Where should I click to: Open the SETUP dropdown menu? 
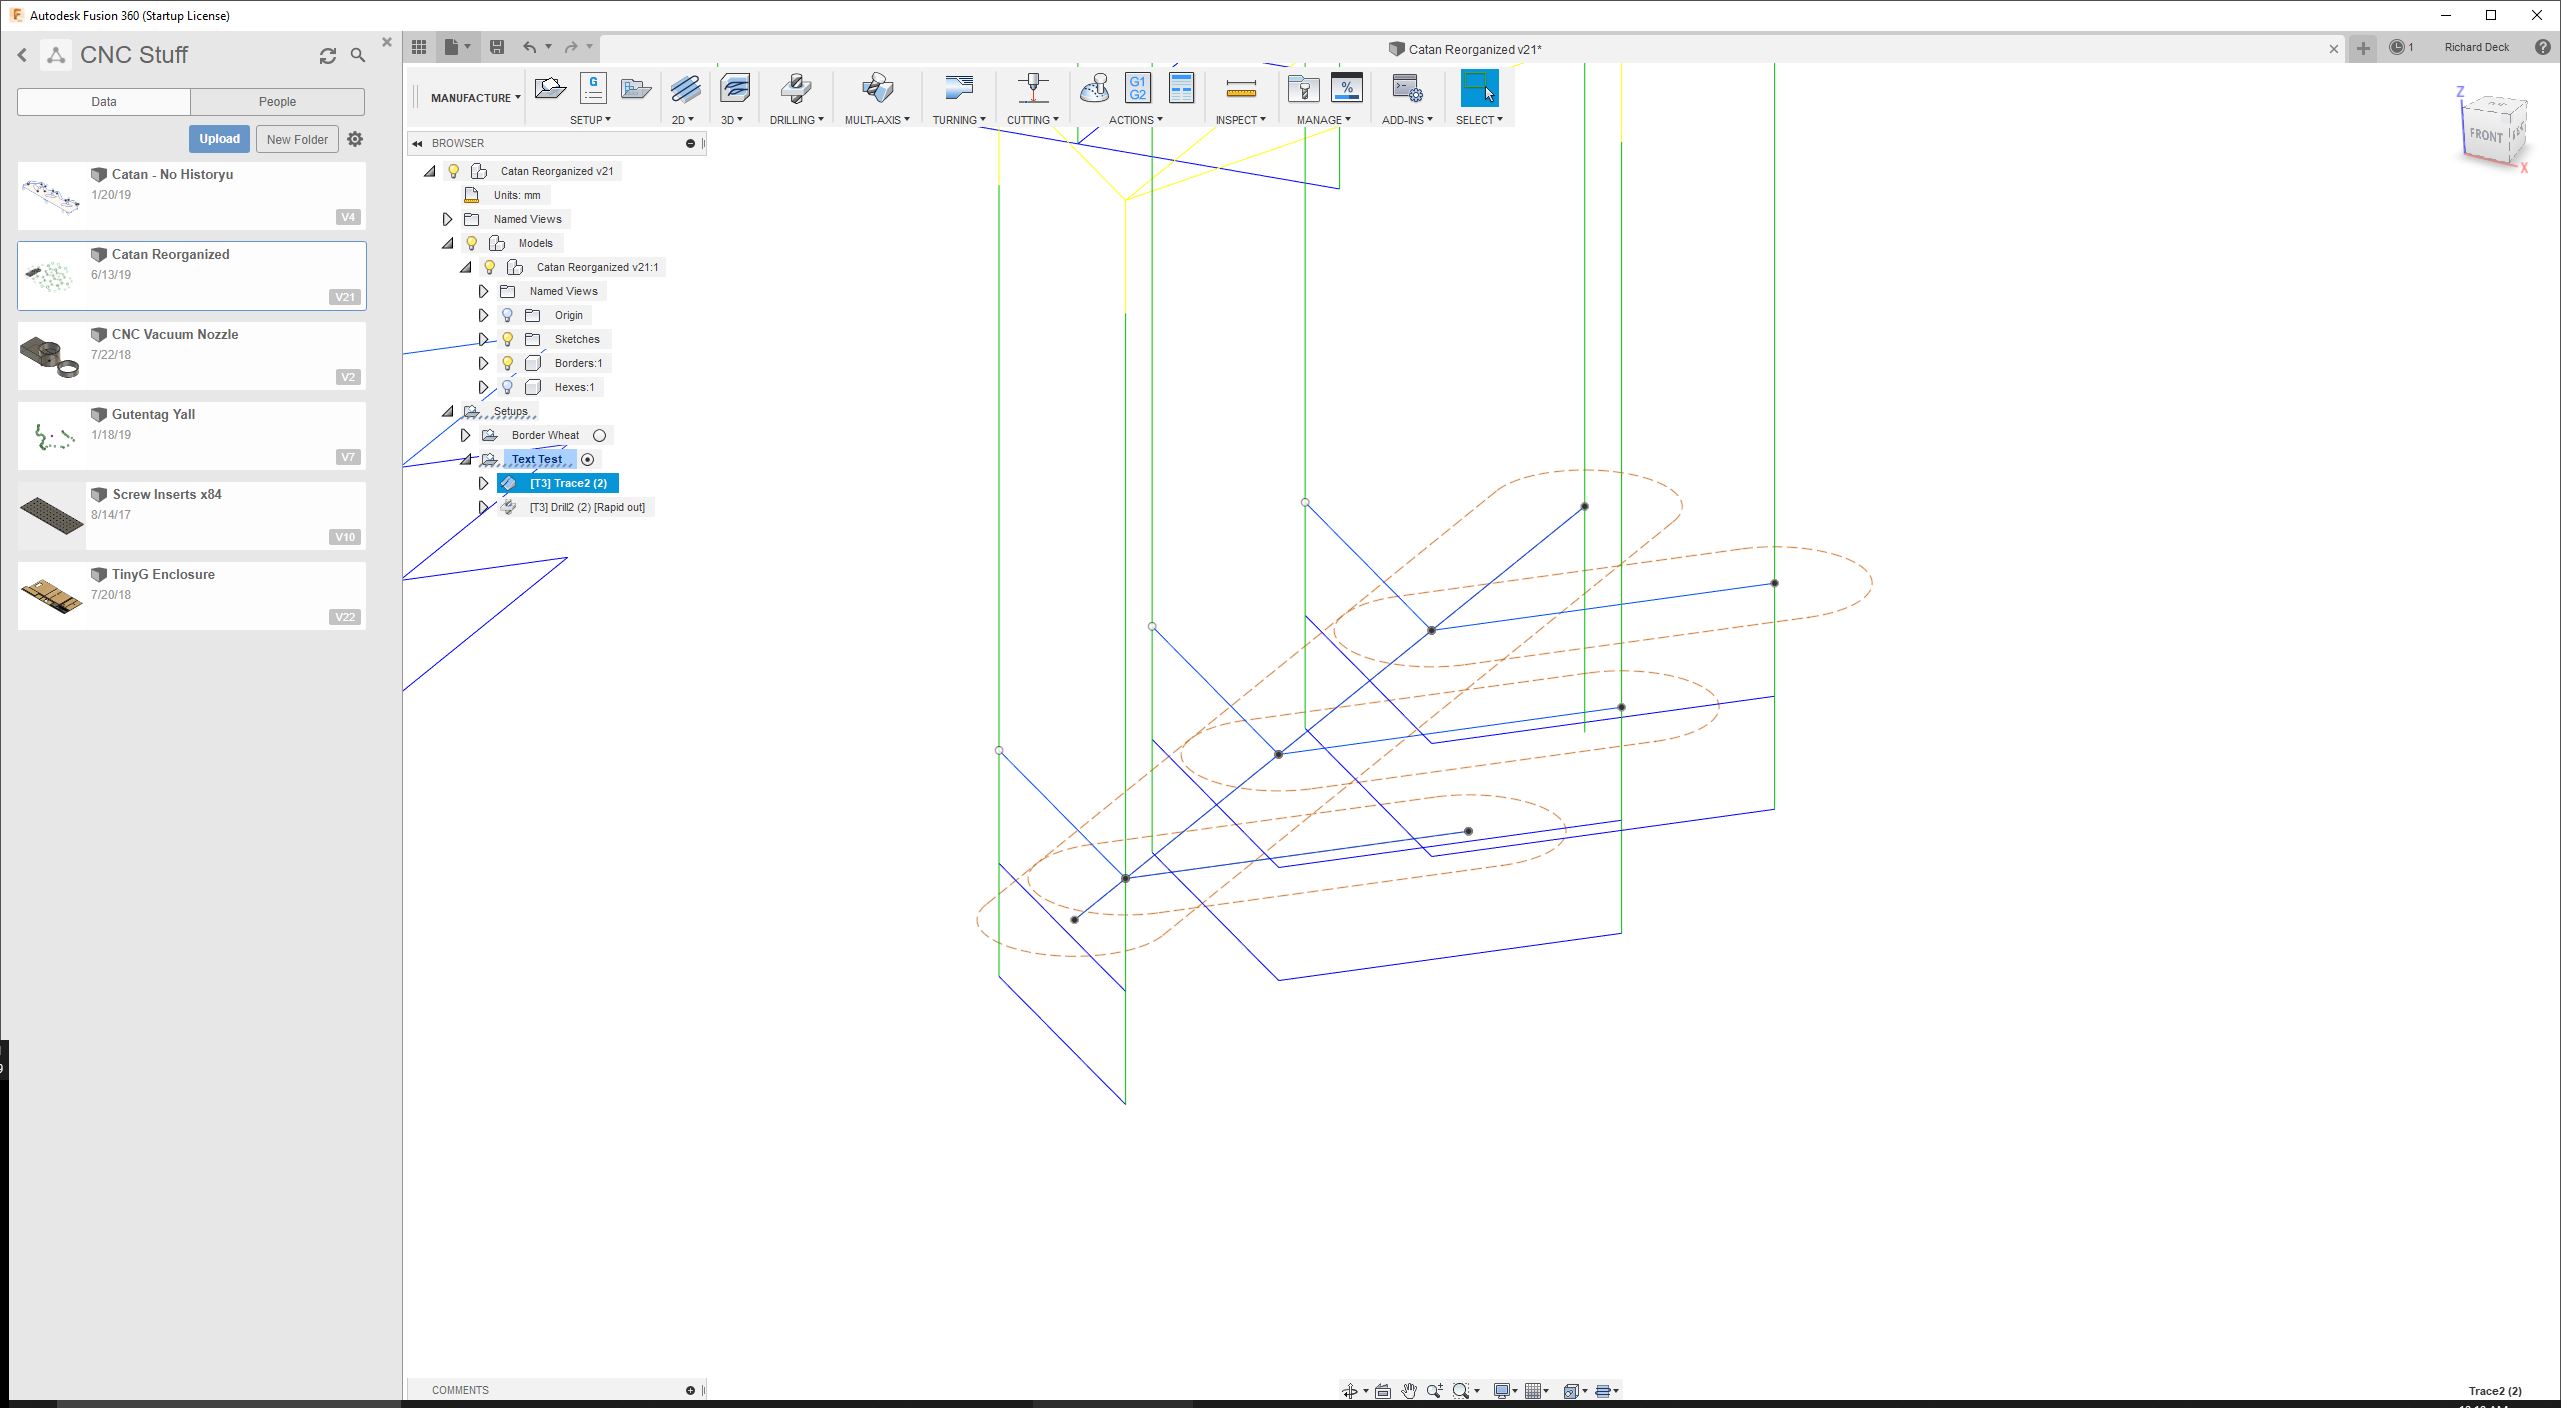pyautogui.click(x=590, y=120)
